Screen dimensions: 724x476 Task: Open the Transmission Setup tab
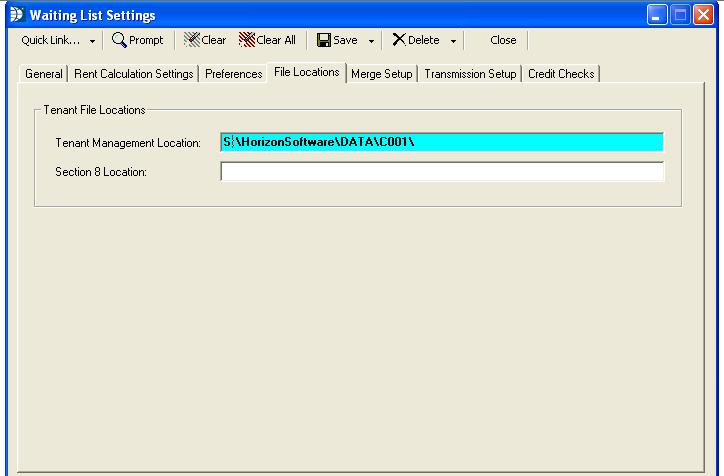(470, 74)
